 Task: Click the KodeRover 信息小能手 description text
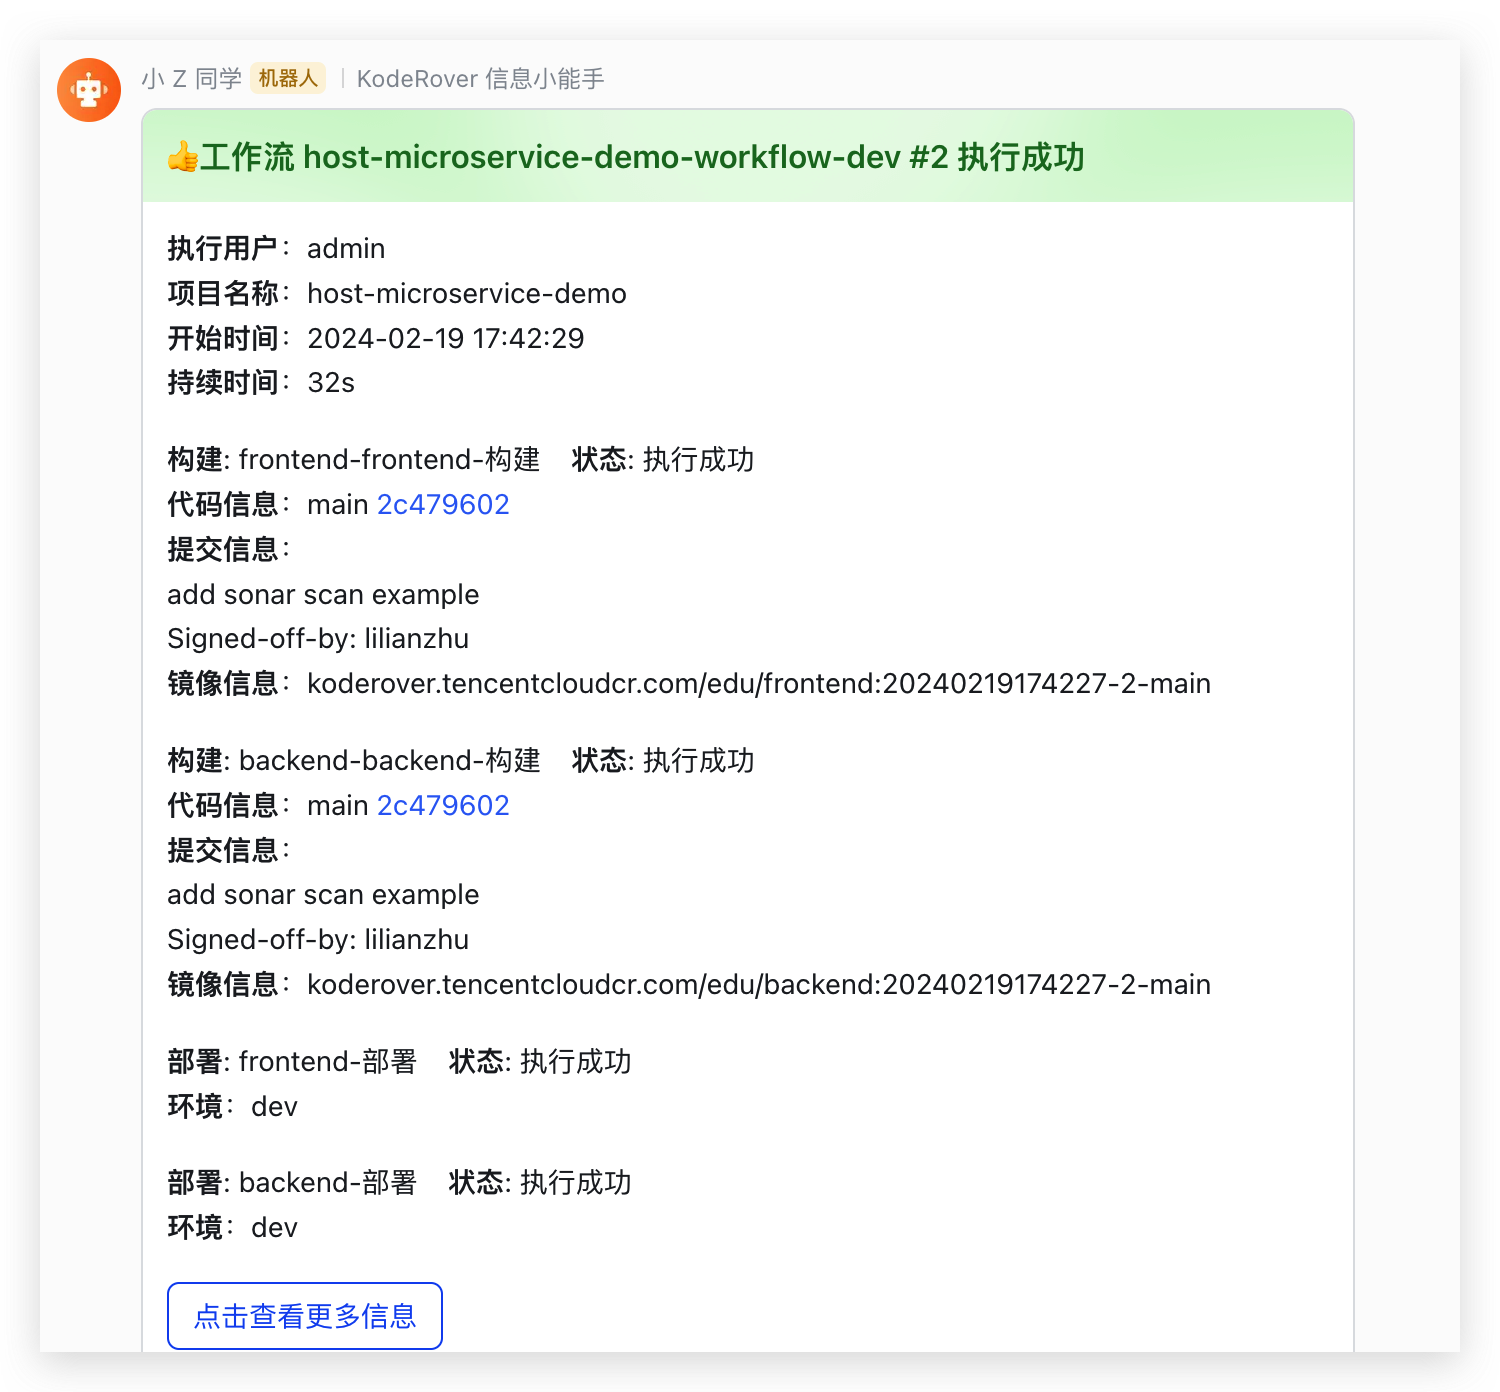coord(480,79)
